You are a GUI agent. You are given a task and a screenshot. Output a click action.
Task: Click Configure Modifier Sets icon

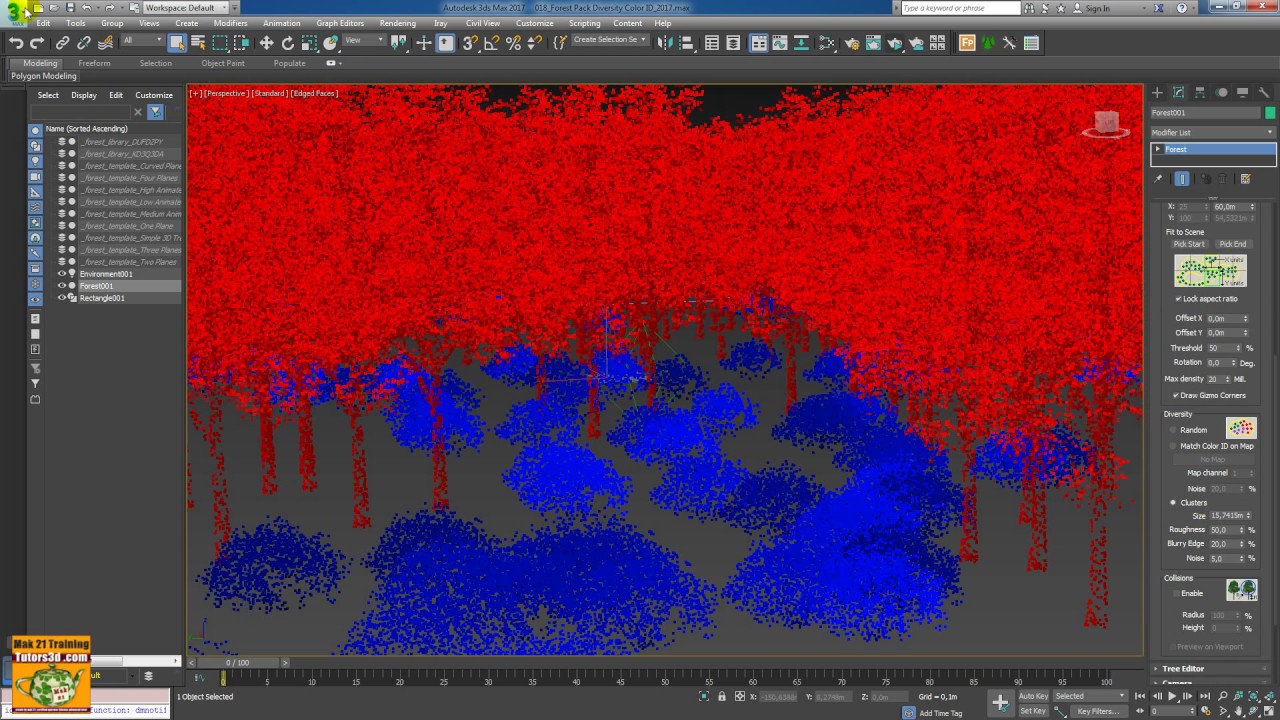click(x=1245, y=179)
